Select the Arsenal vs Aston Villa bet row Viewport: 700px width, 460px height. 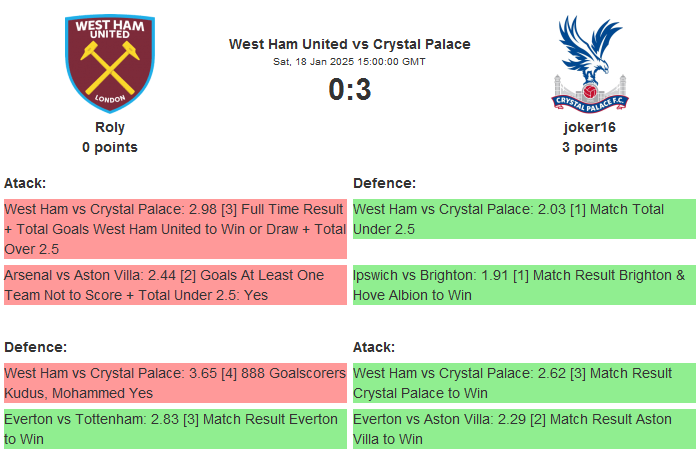pyautogui.click(x=175, y=285)
